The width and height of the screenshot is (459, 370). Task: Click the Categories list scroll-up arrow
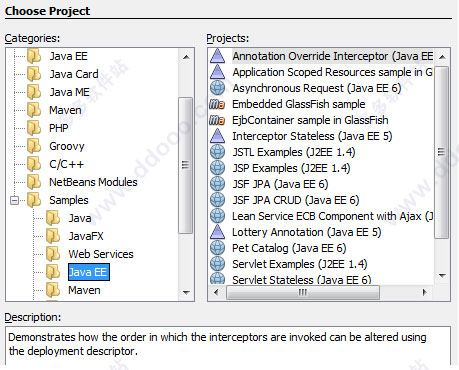pyautogui.click(x=186, y=57)
